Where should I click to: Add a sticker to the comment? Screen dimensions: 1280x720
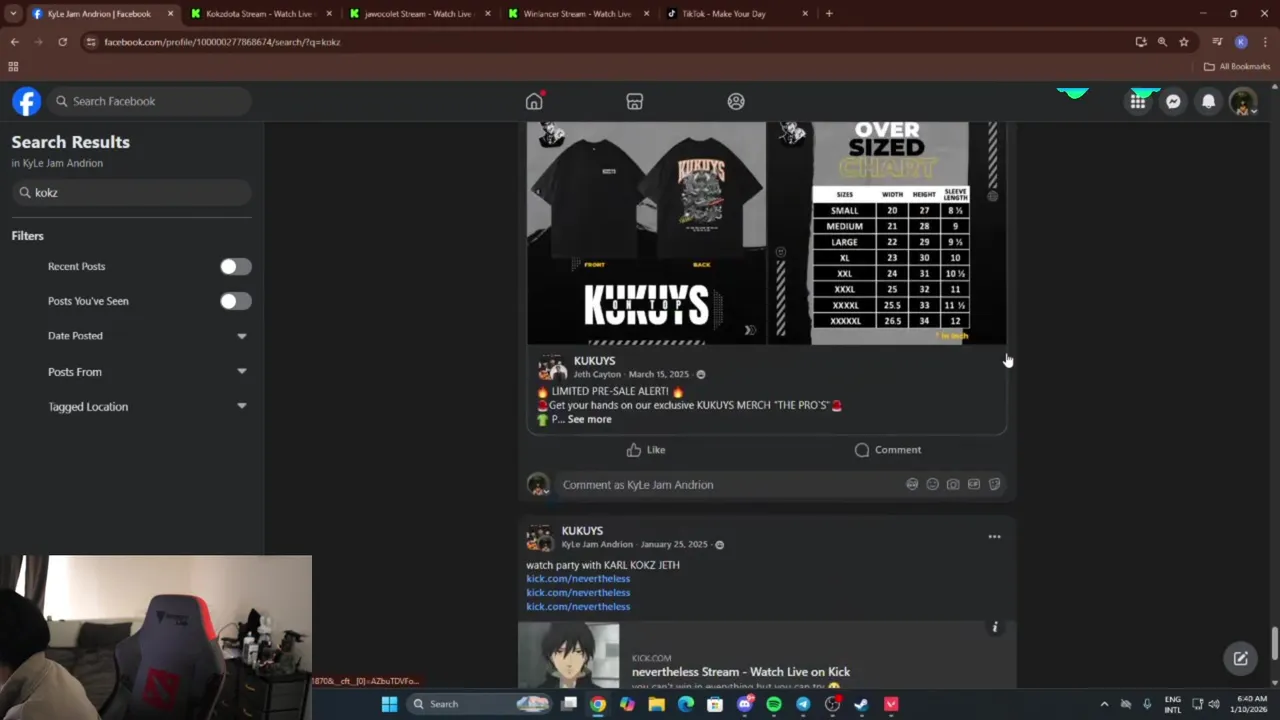(x=994, y=484)
